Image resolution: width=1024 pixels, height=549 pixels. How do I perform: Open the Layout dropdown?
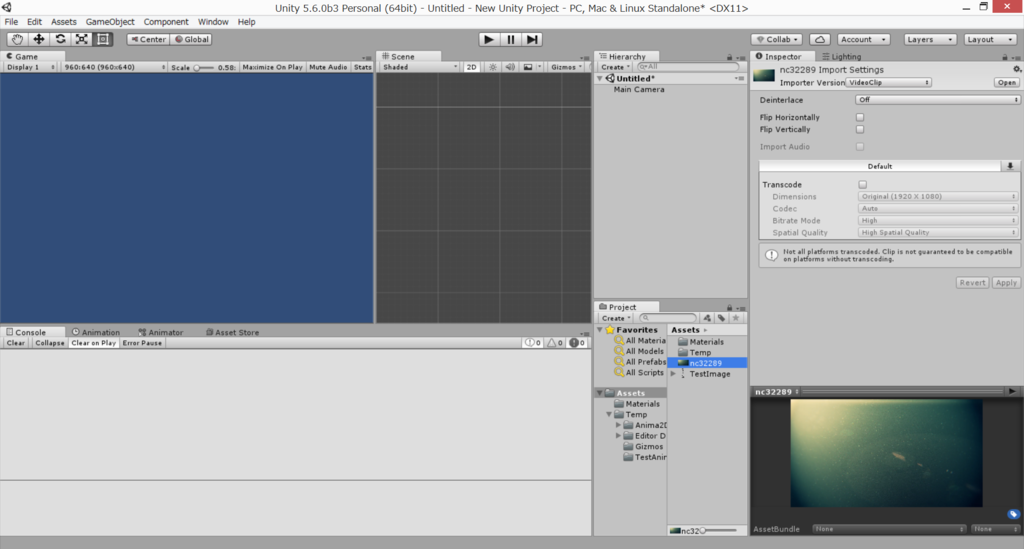point(990,39)
